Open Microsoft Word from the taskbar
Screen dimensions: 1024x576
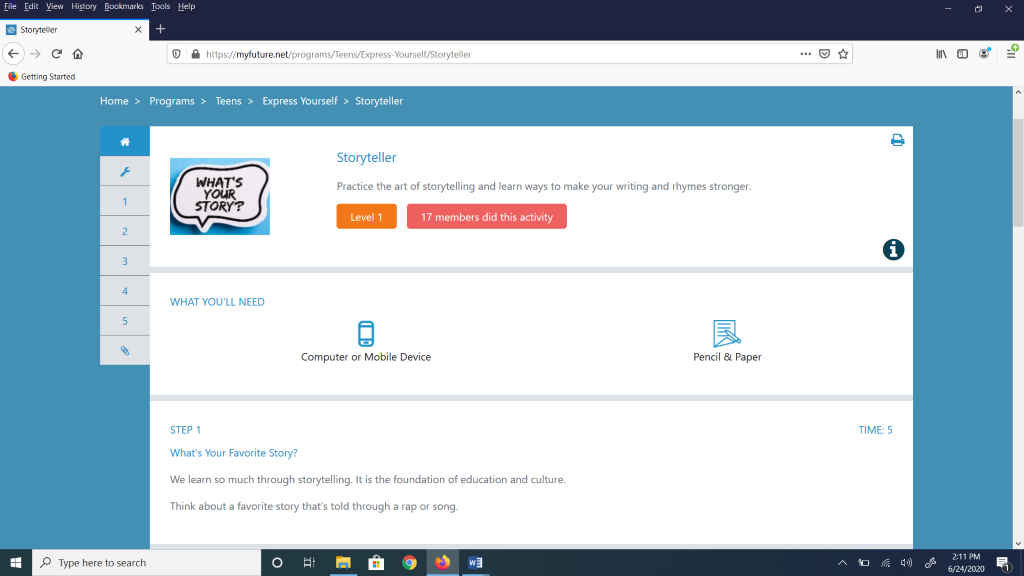(x=475, y=563)
